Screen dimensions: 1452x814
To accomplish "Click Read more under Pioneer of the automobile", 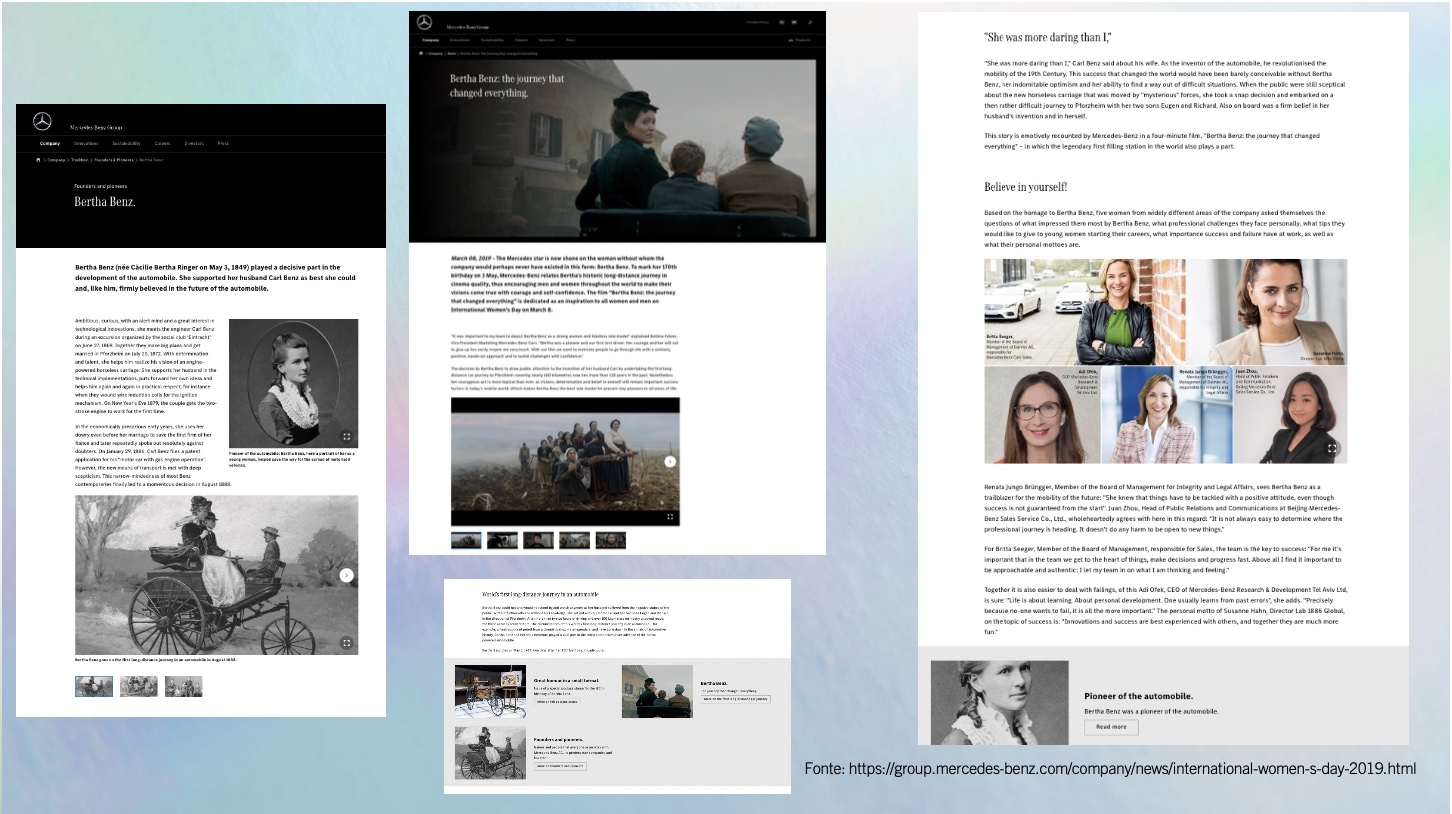I will (1111, 727).
